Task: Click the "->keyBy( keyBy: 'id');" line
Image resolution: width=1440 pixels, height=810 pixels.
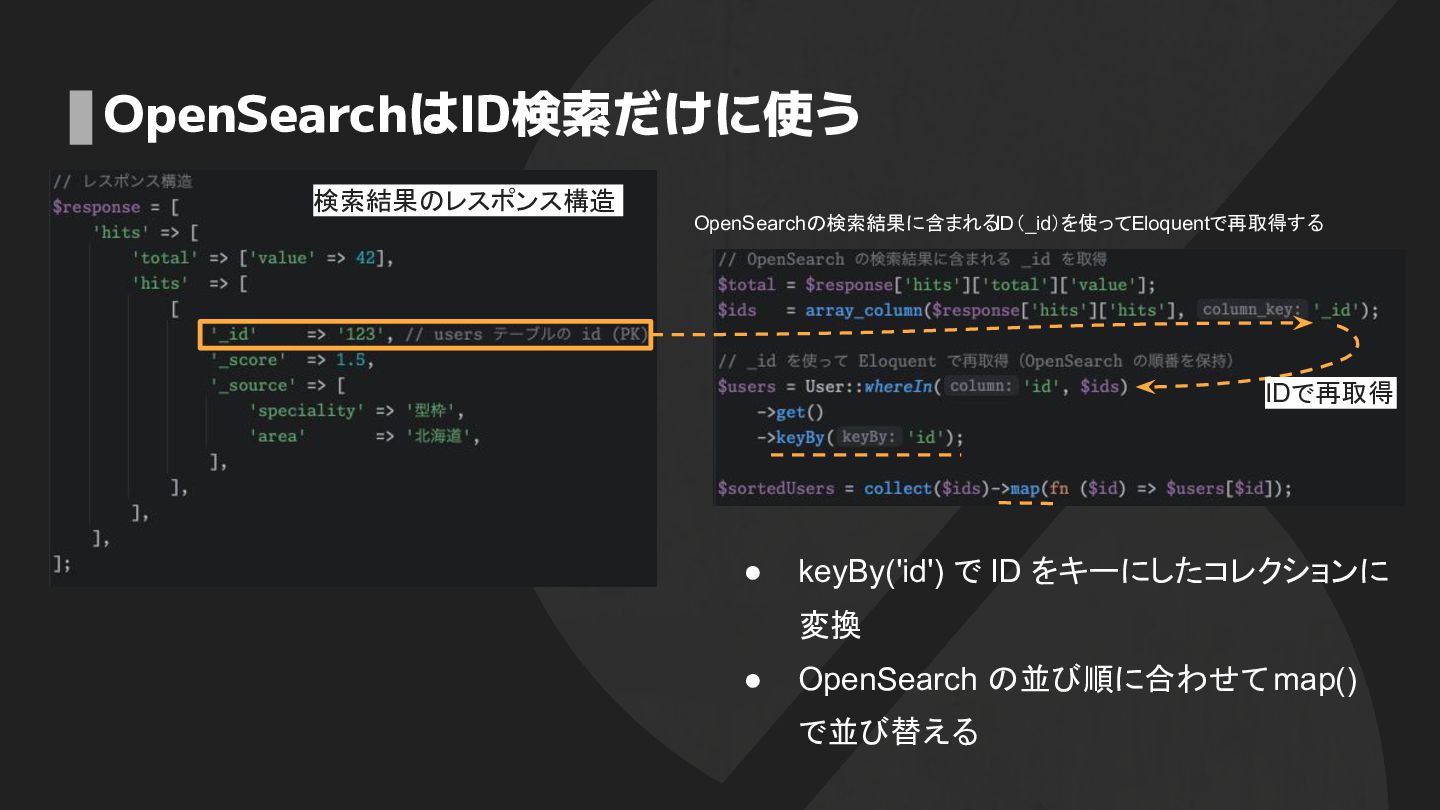Action: tap(860, 437)
